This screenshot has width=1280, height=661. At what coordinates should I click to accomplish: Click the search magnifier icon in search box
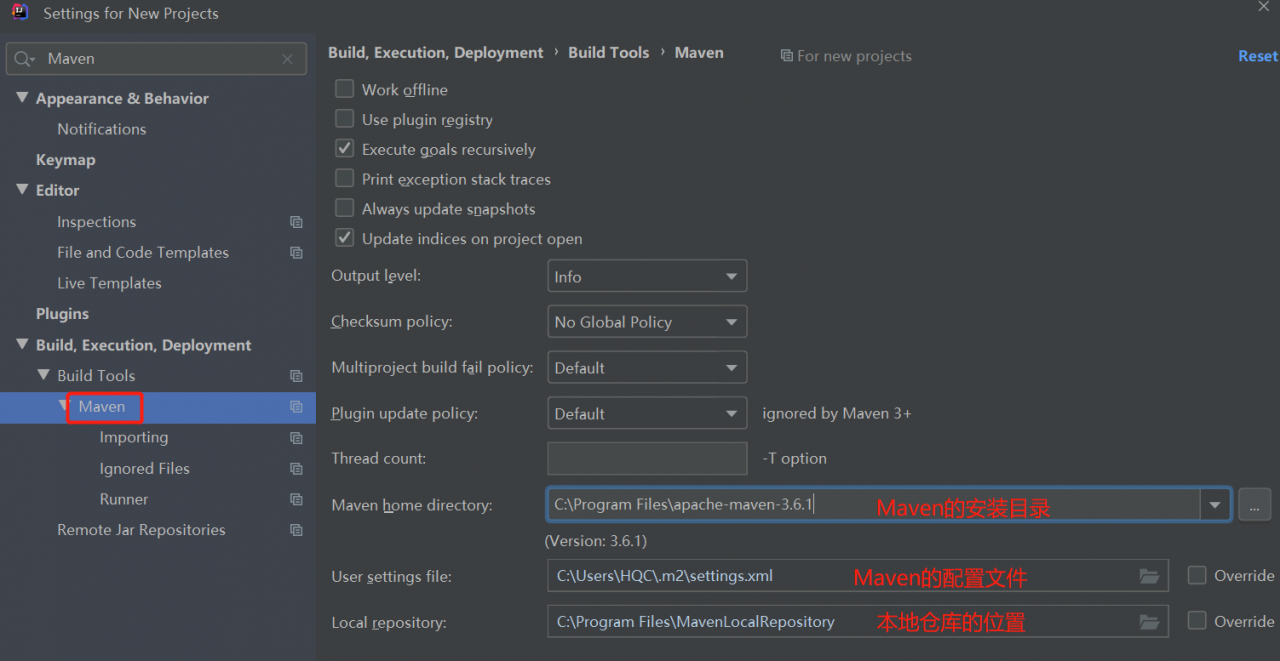coord(24,59)
